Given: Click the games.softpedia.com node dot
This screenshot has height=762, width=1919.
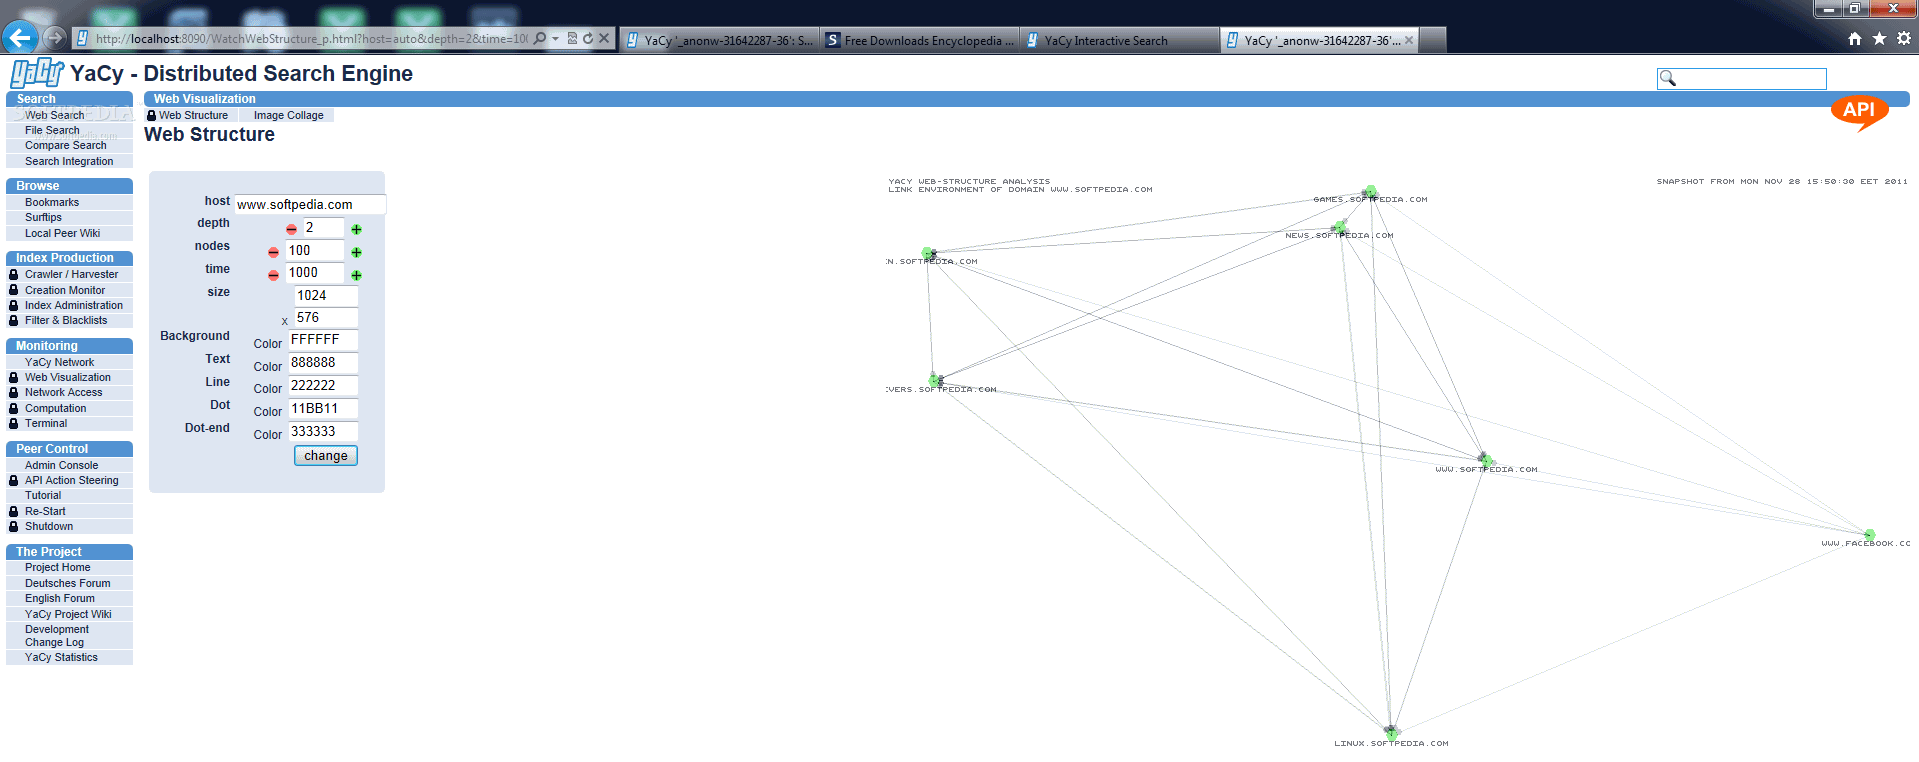Looking at the screenshot, I should tap(1369, 192).
